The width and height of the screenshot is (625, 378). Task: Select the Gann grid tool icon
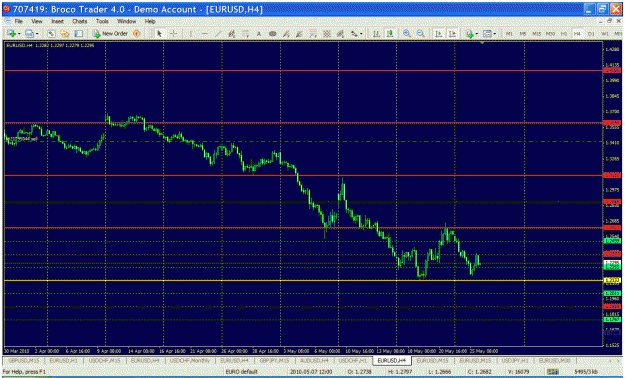[327, 34]
